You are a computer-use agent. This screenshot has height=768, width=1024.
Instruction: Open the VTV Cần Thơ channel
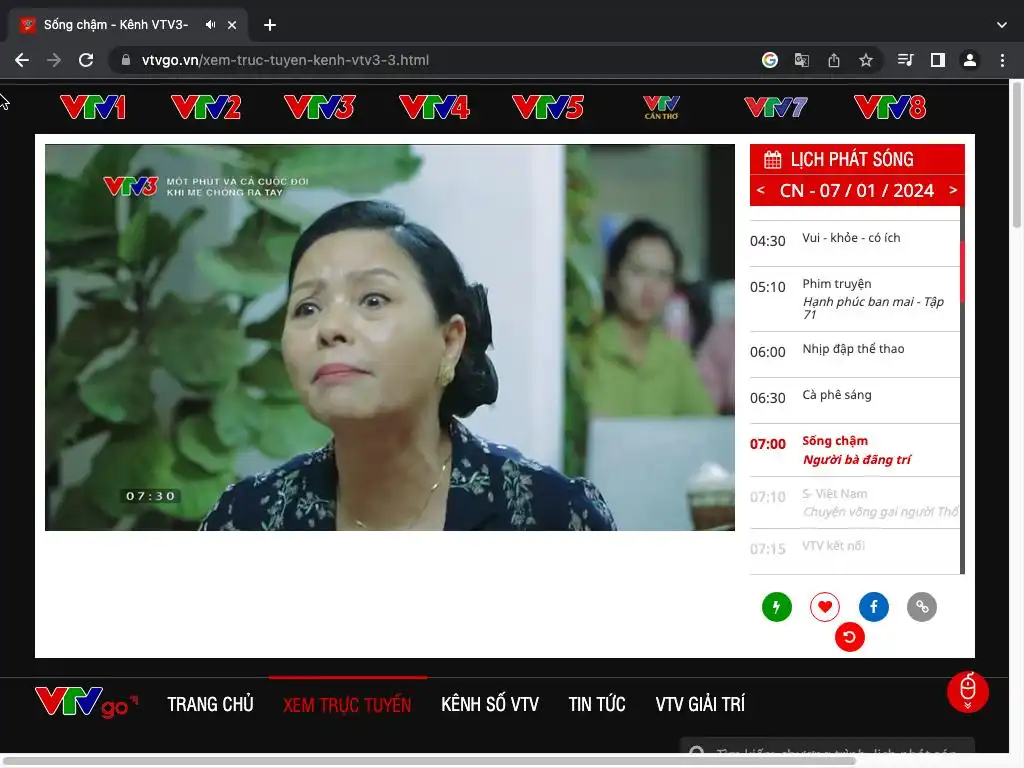661,108
